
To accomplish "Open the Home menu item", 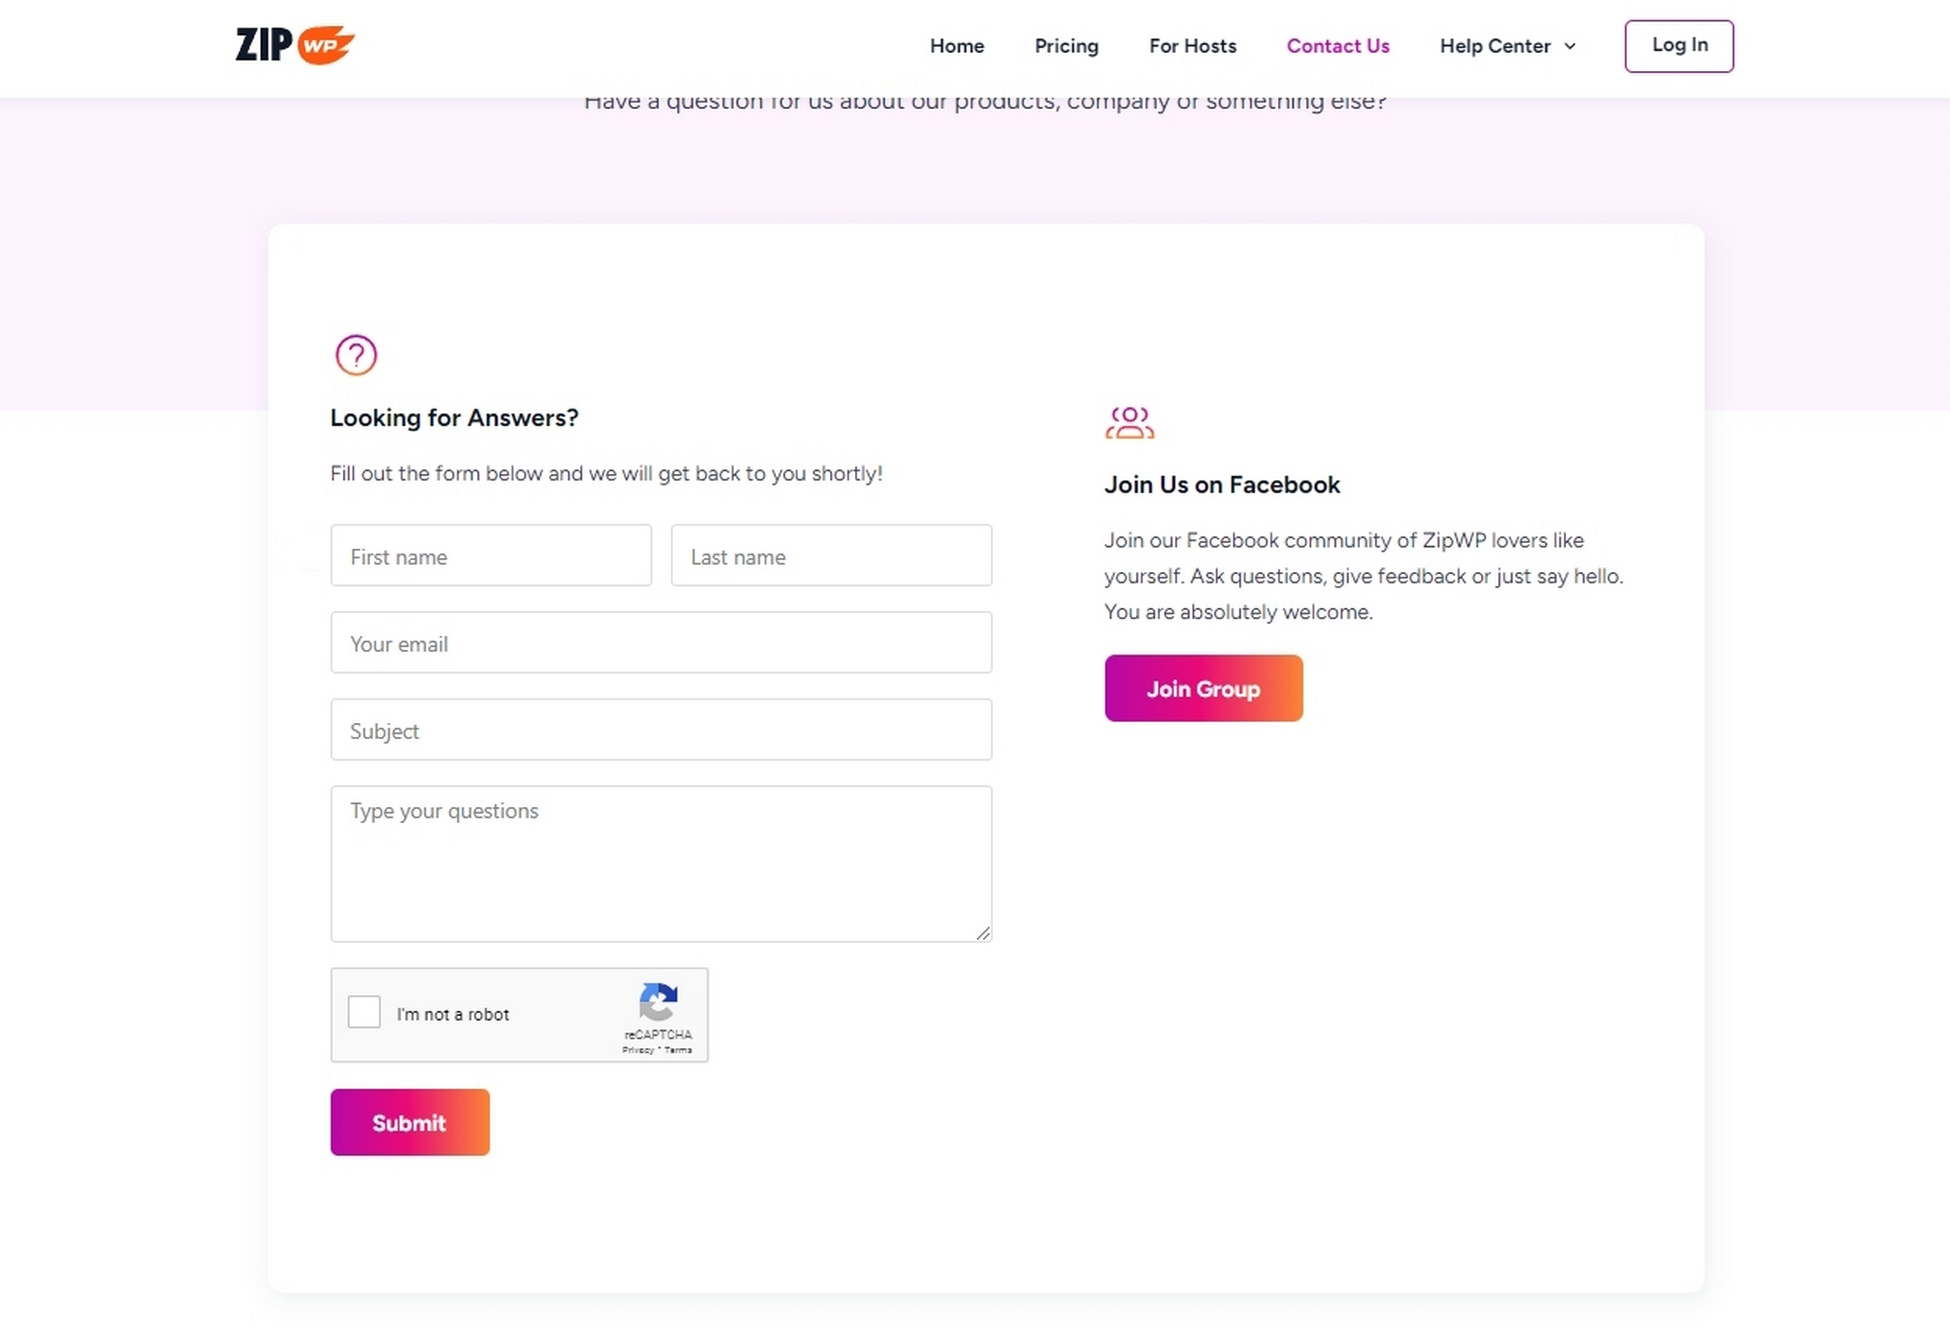I will [956, 46].
